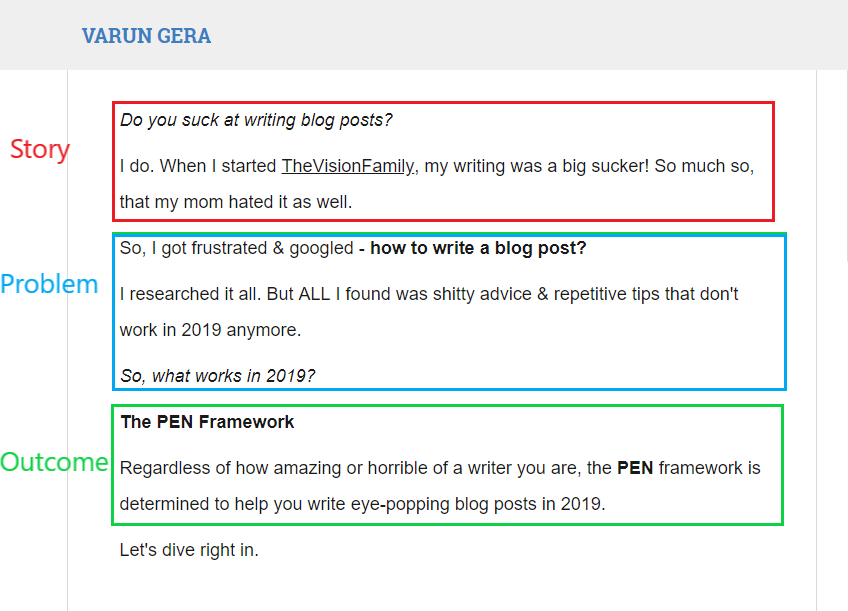Click the 'Let's dive right in.' sentence

pos(189,549)
